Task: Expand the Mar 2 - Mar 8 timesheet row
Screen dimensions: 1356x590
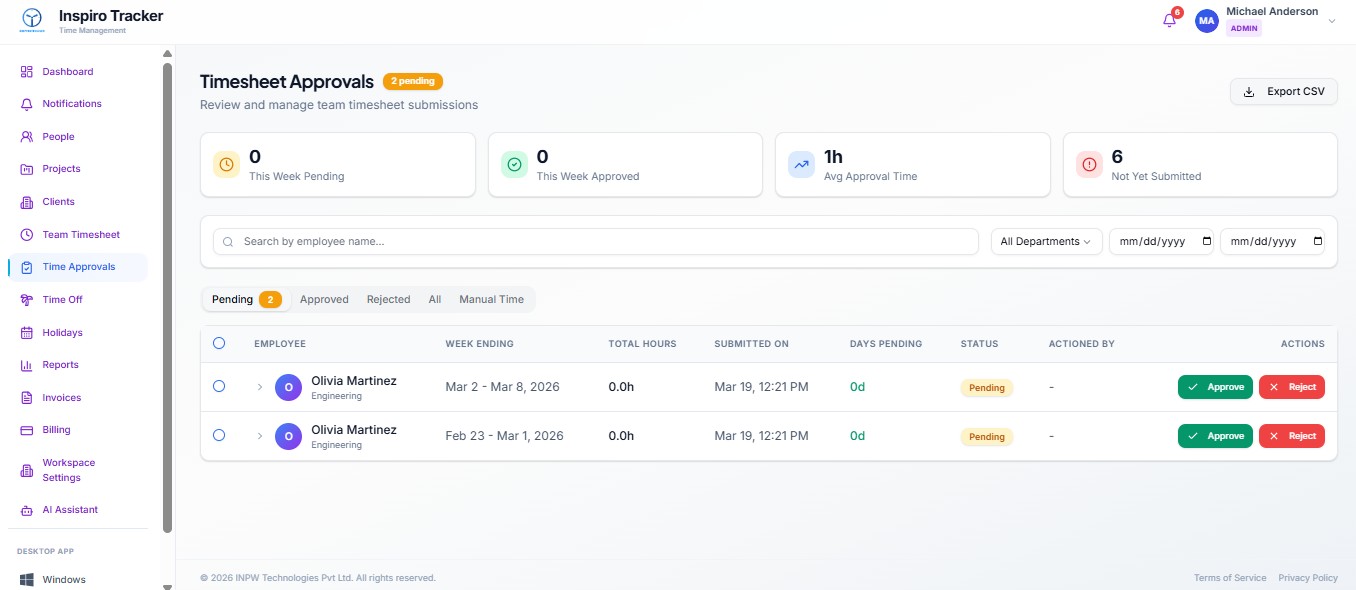Action: tap(260, 387)
